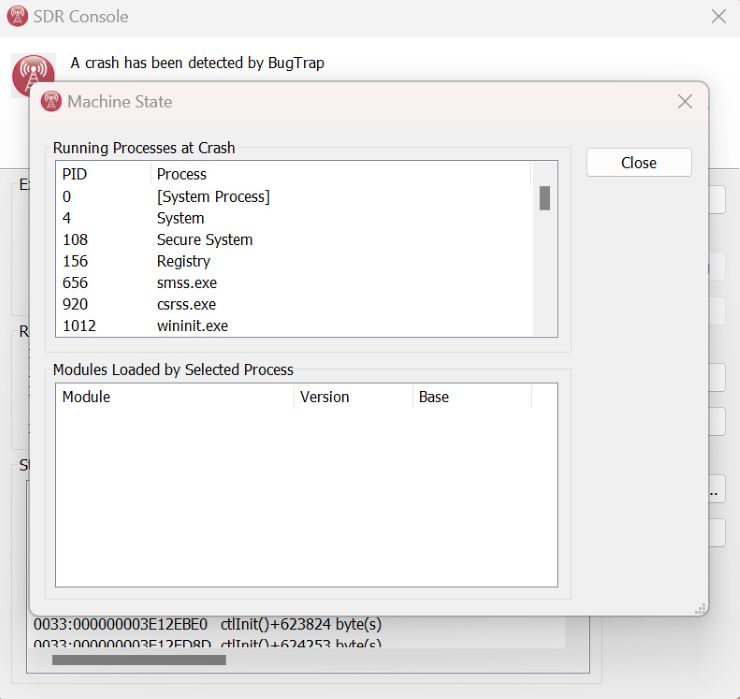The width and height of the screenshot is (740, 699).
Task: Click the resize grip of Machine State dialog
Action: click(x=700, y=608)
